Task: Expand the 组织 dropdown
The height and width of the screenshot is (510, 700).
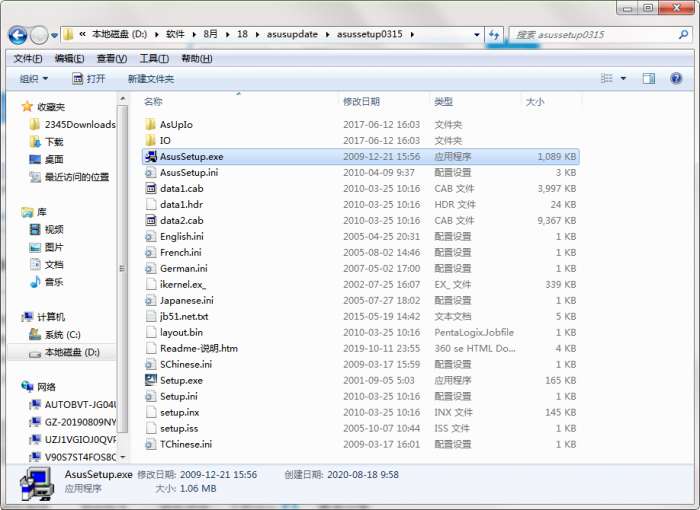Action: coord(34,79)
